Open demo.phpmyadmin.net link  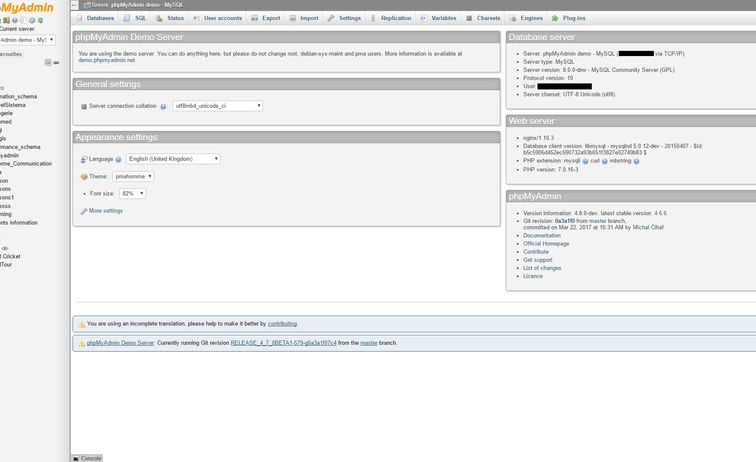pos(107,60)
